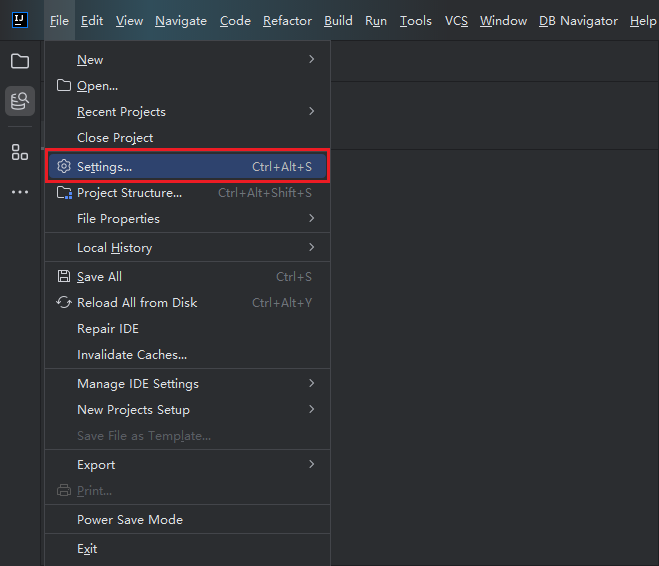This screenshot has width=659, height=566.
Task: Toggle Power Save Mode
Action: pos(187,519)
